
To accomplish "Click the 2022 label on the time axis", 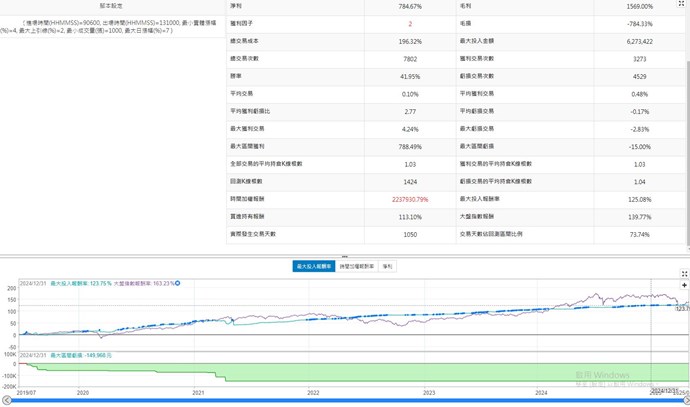I will tap(313, 393).
